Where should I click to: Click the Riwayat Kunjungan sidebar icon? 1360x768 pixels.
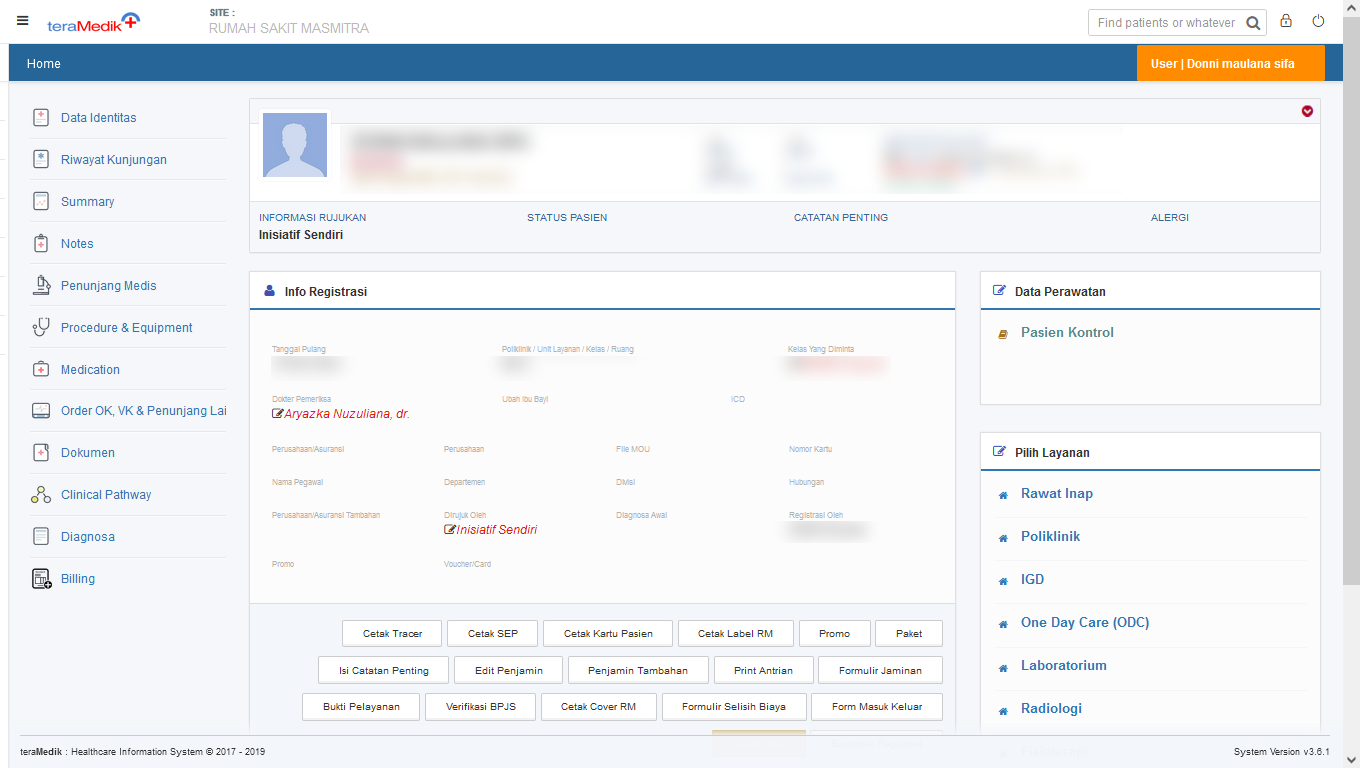[41, 159]
